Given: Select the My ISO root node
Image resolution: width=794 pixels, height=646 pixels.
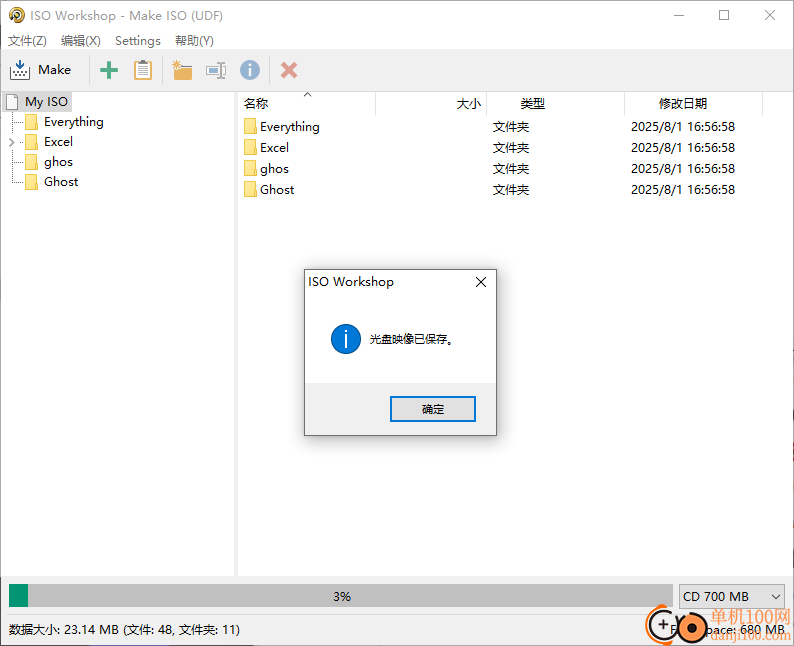Looking at the screenshot, I should [46, 102].
